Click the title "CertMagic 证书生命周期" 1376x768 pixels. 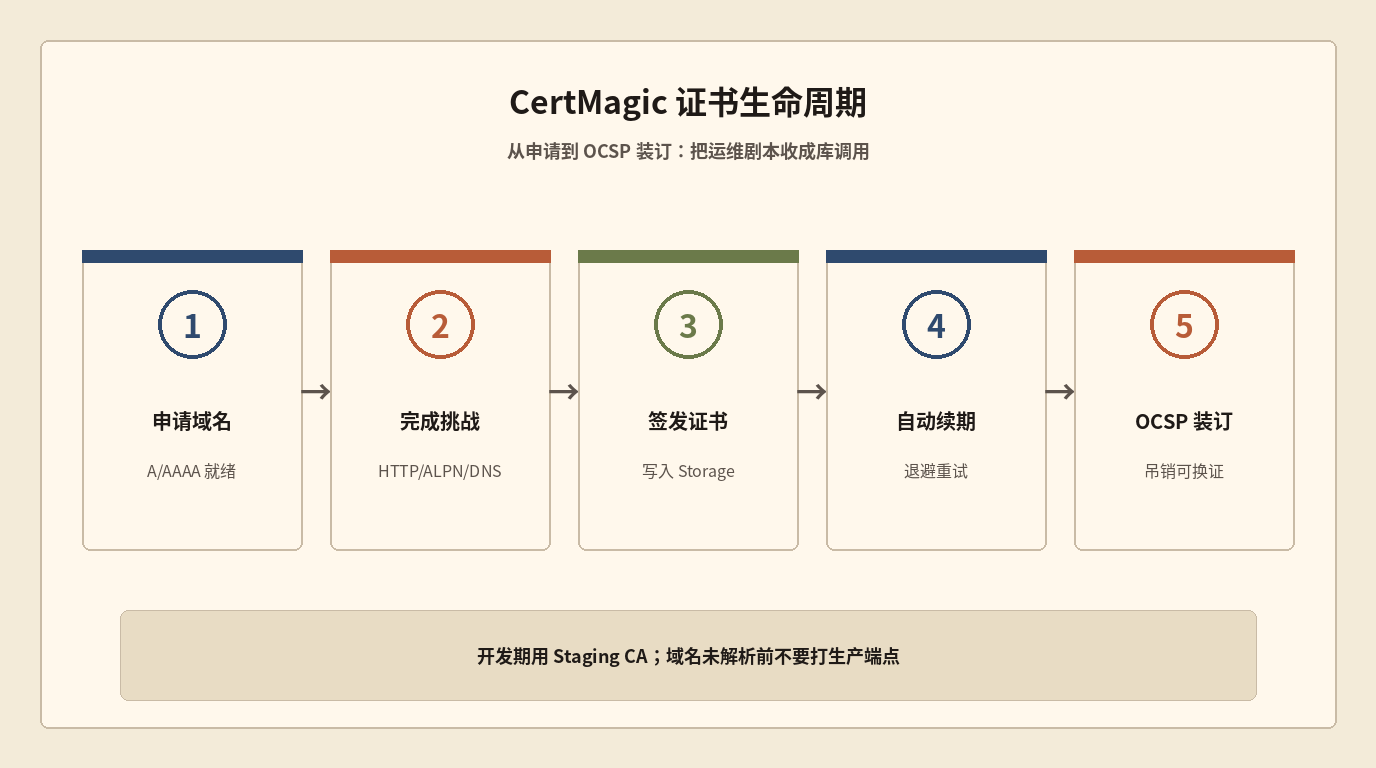(688, 103)
